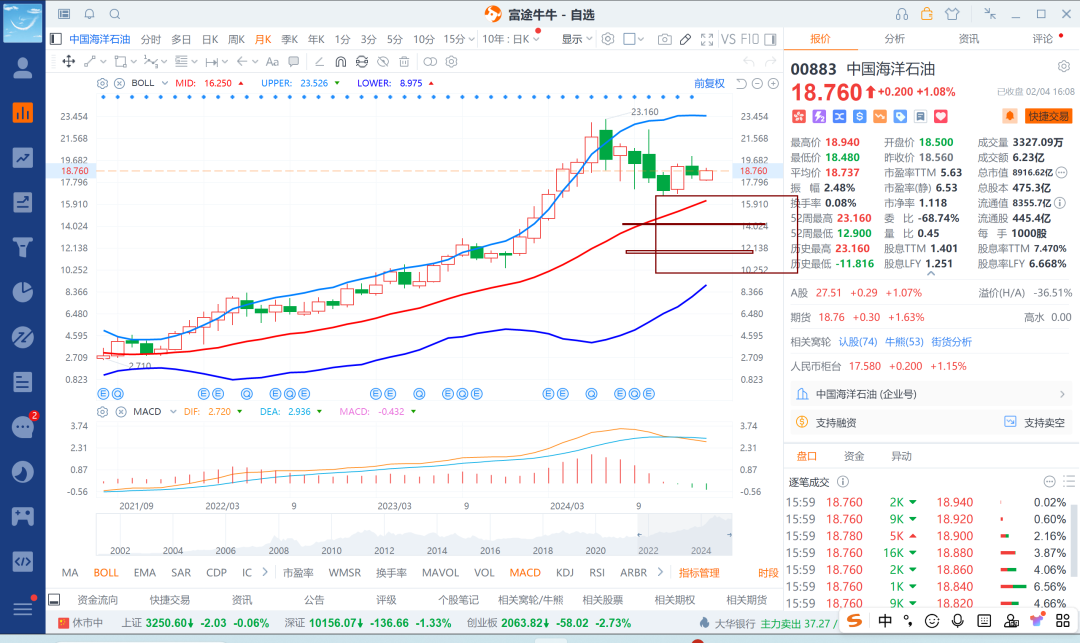Select the MA indicator button
This screenshot has height=643, width=1080.
70,573
